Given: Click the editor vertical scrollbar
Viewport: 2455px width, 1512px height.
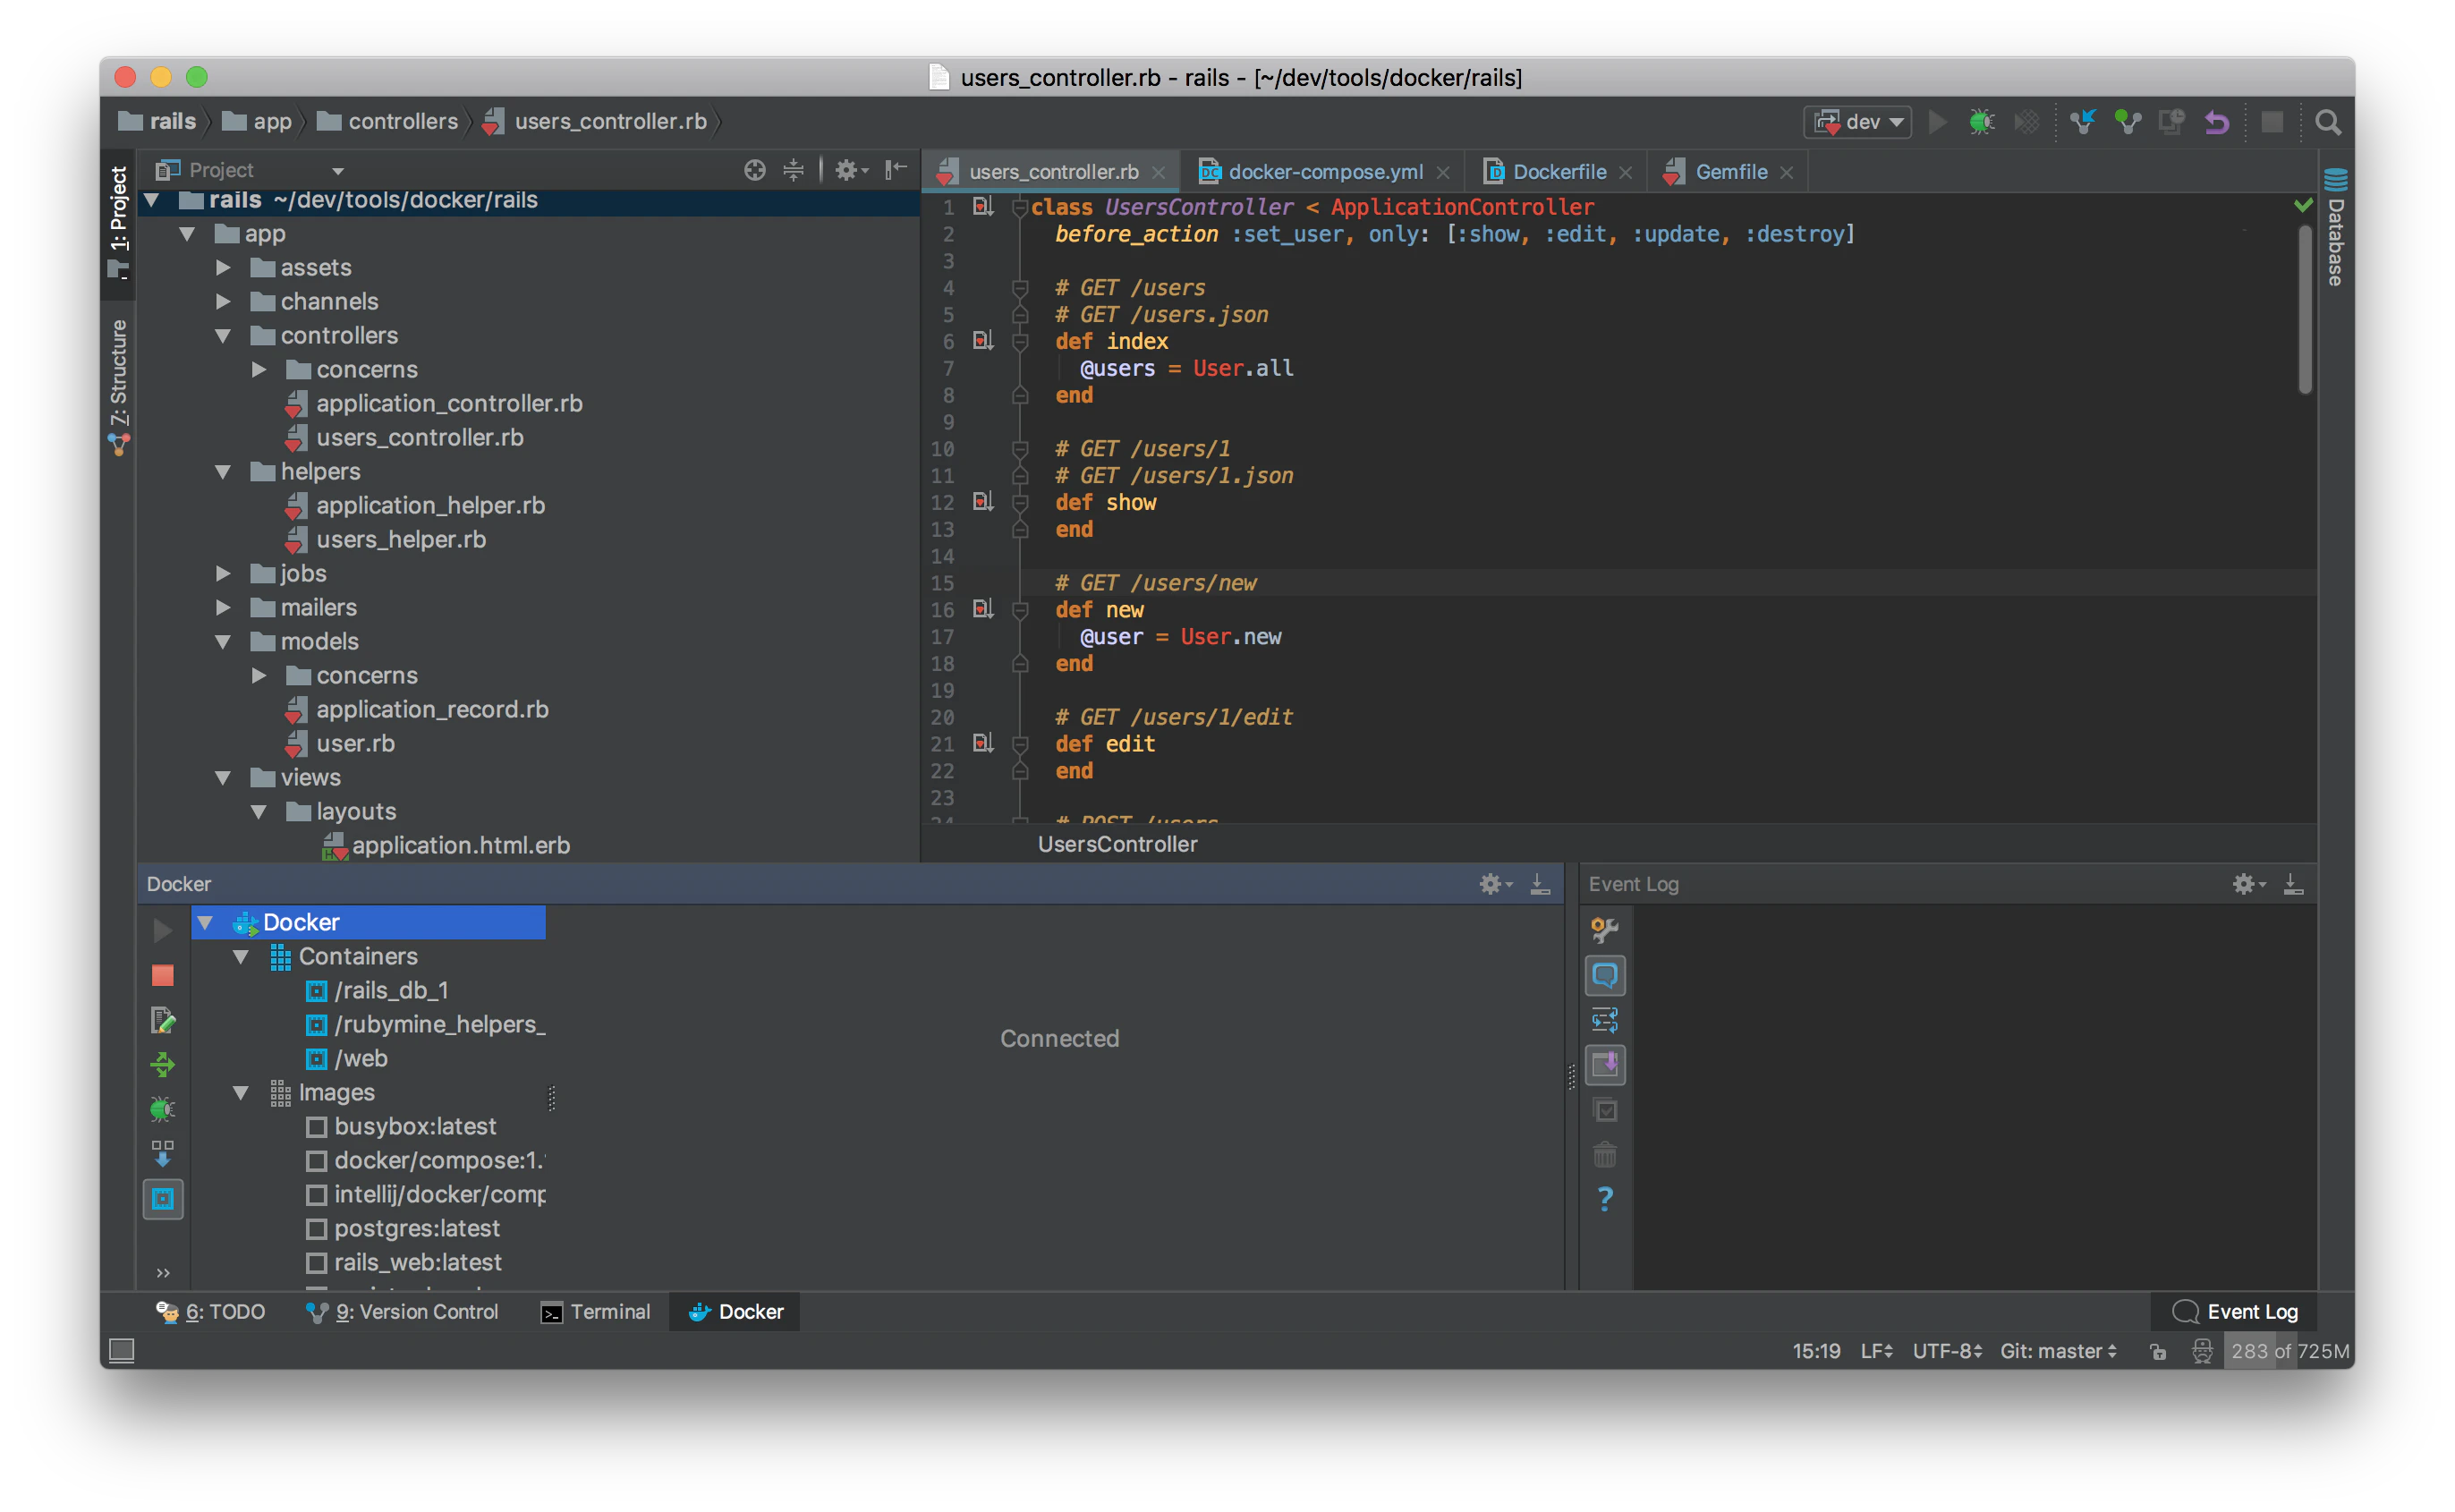Looking at the screenshot, I should [x=2304, y=310].
